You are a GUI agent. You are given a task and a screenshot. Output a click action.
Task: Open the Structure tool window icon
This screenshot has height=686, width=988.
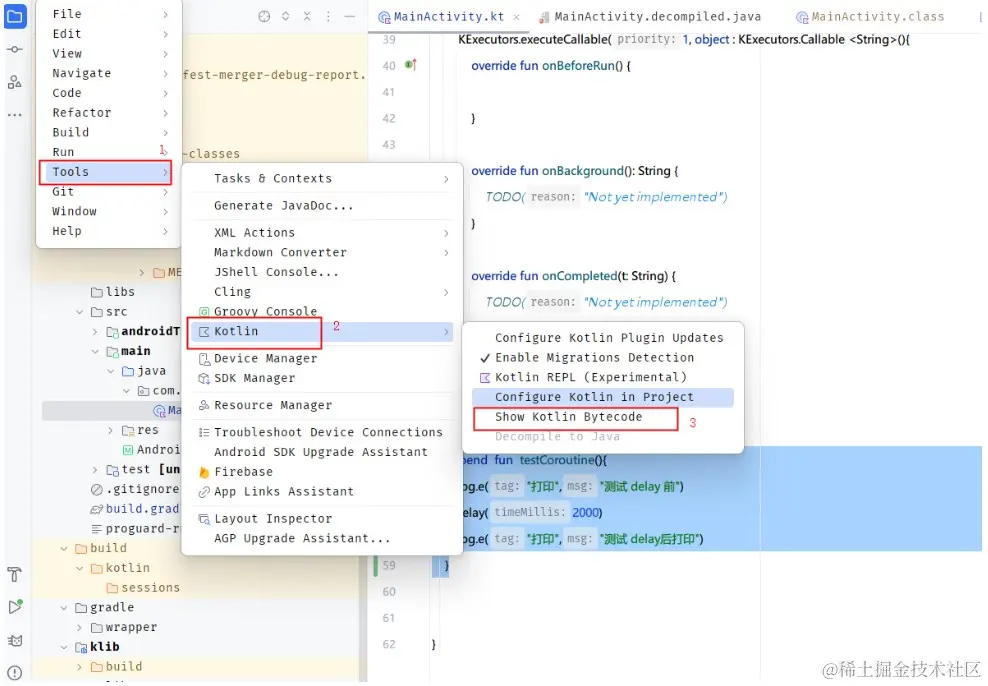(x=14, y=82)
